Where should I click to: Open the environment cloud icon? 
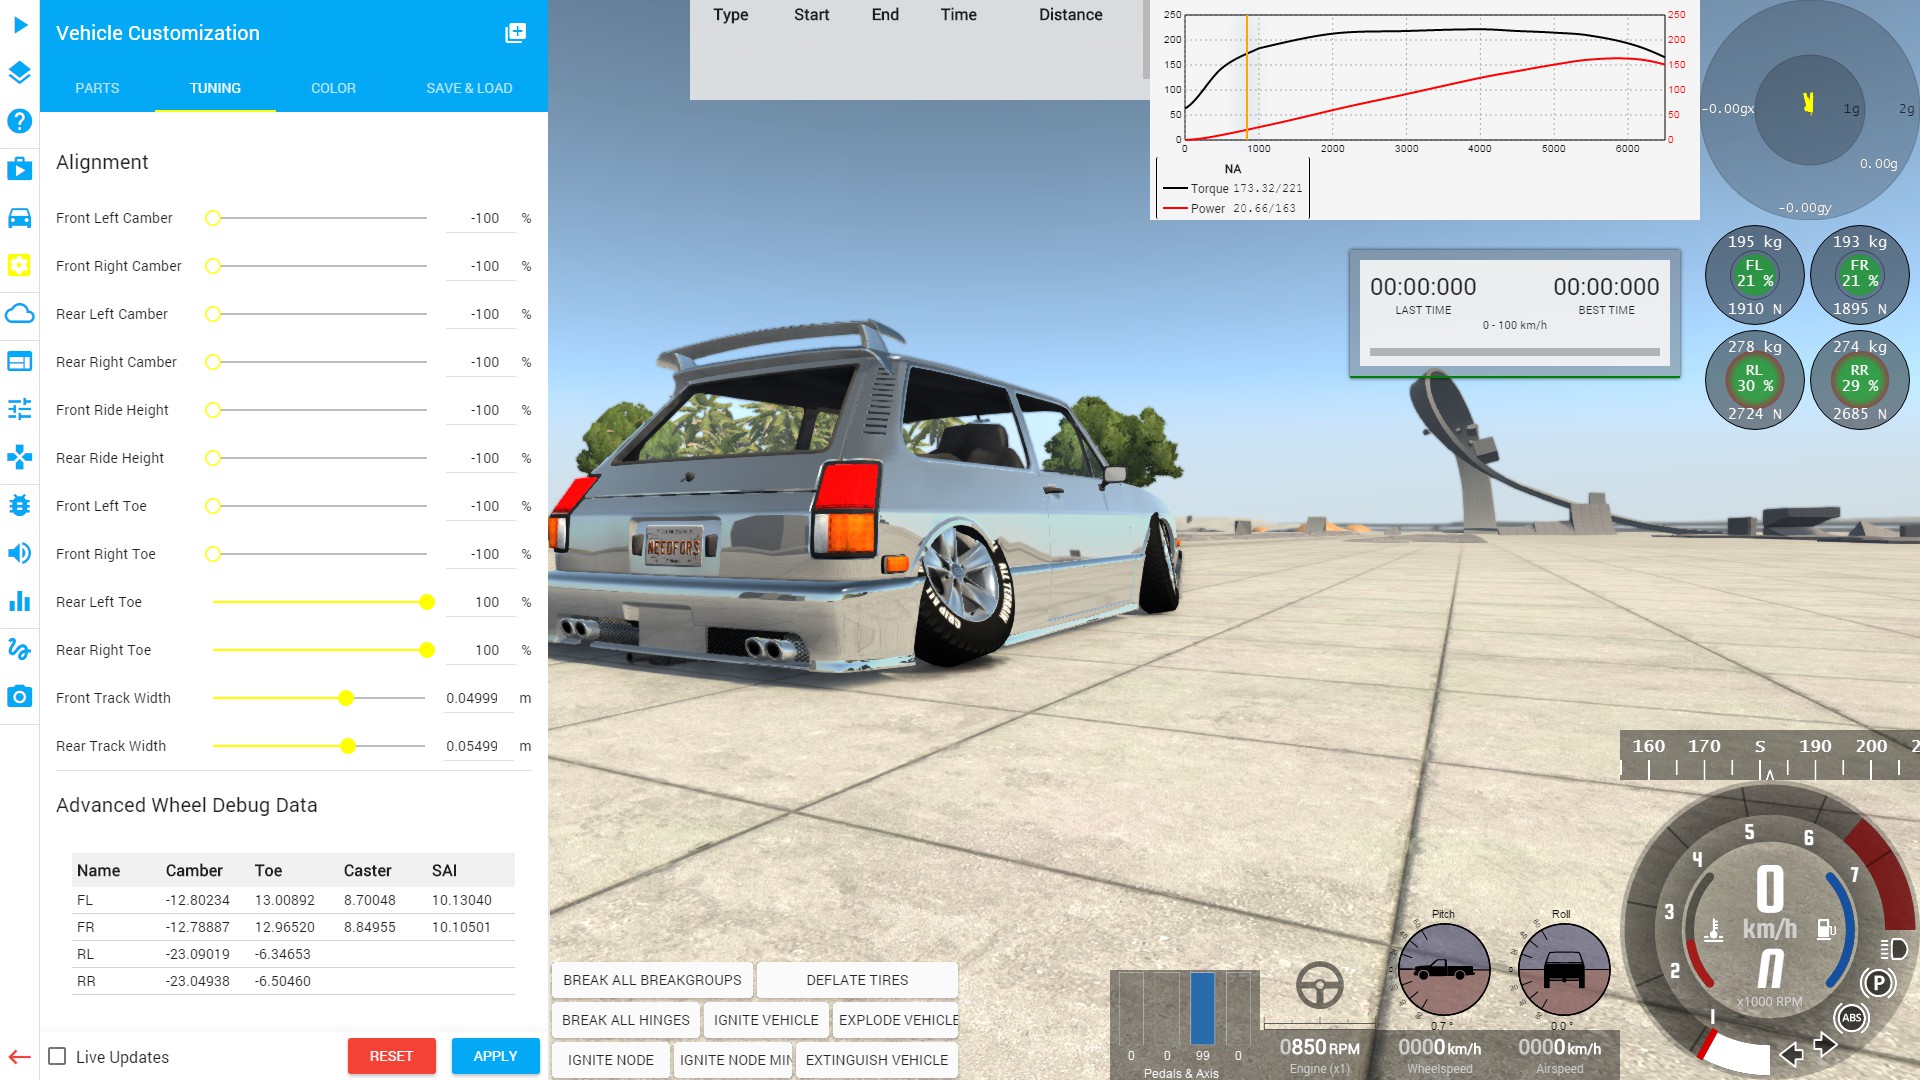point(20,313)
